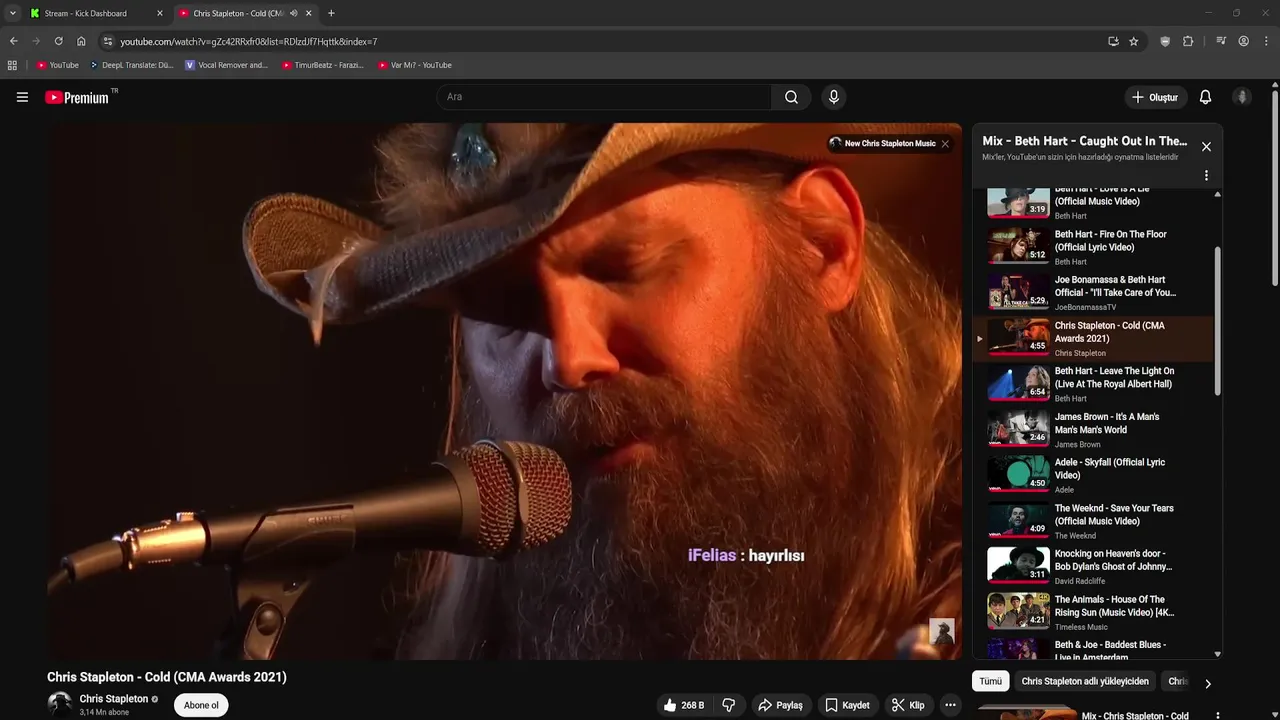This screenshot has height=720, width=1280.
Task: Dismiss the New Chris Stapleton Music card
Action: tap(945, 144)
